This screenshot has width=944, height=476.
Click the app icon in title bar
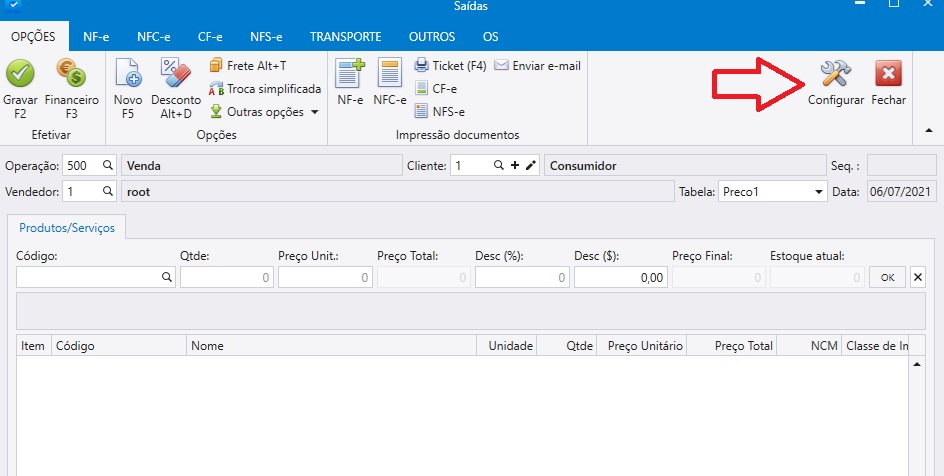(12, 5)
